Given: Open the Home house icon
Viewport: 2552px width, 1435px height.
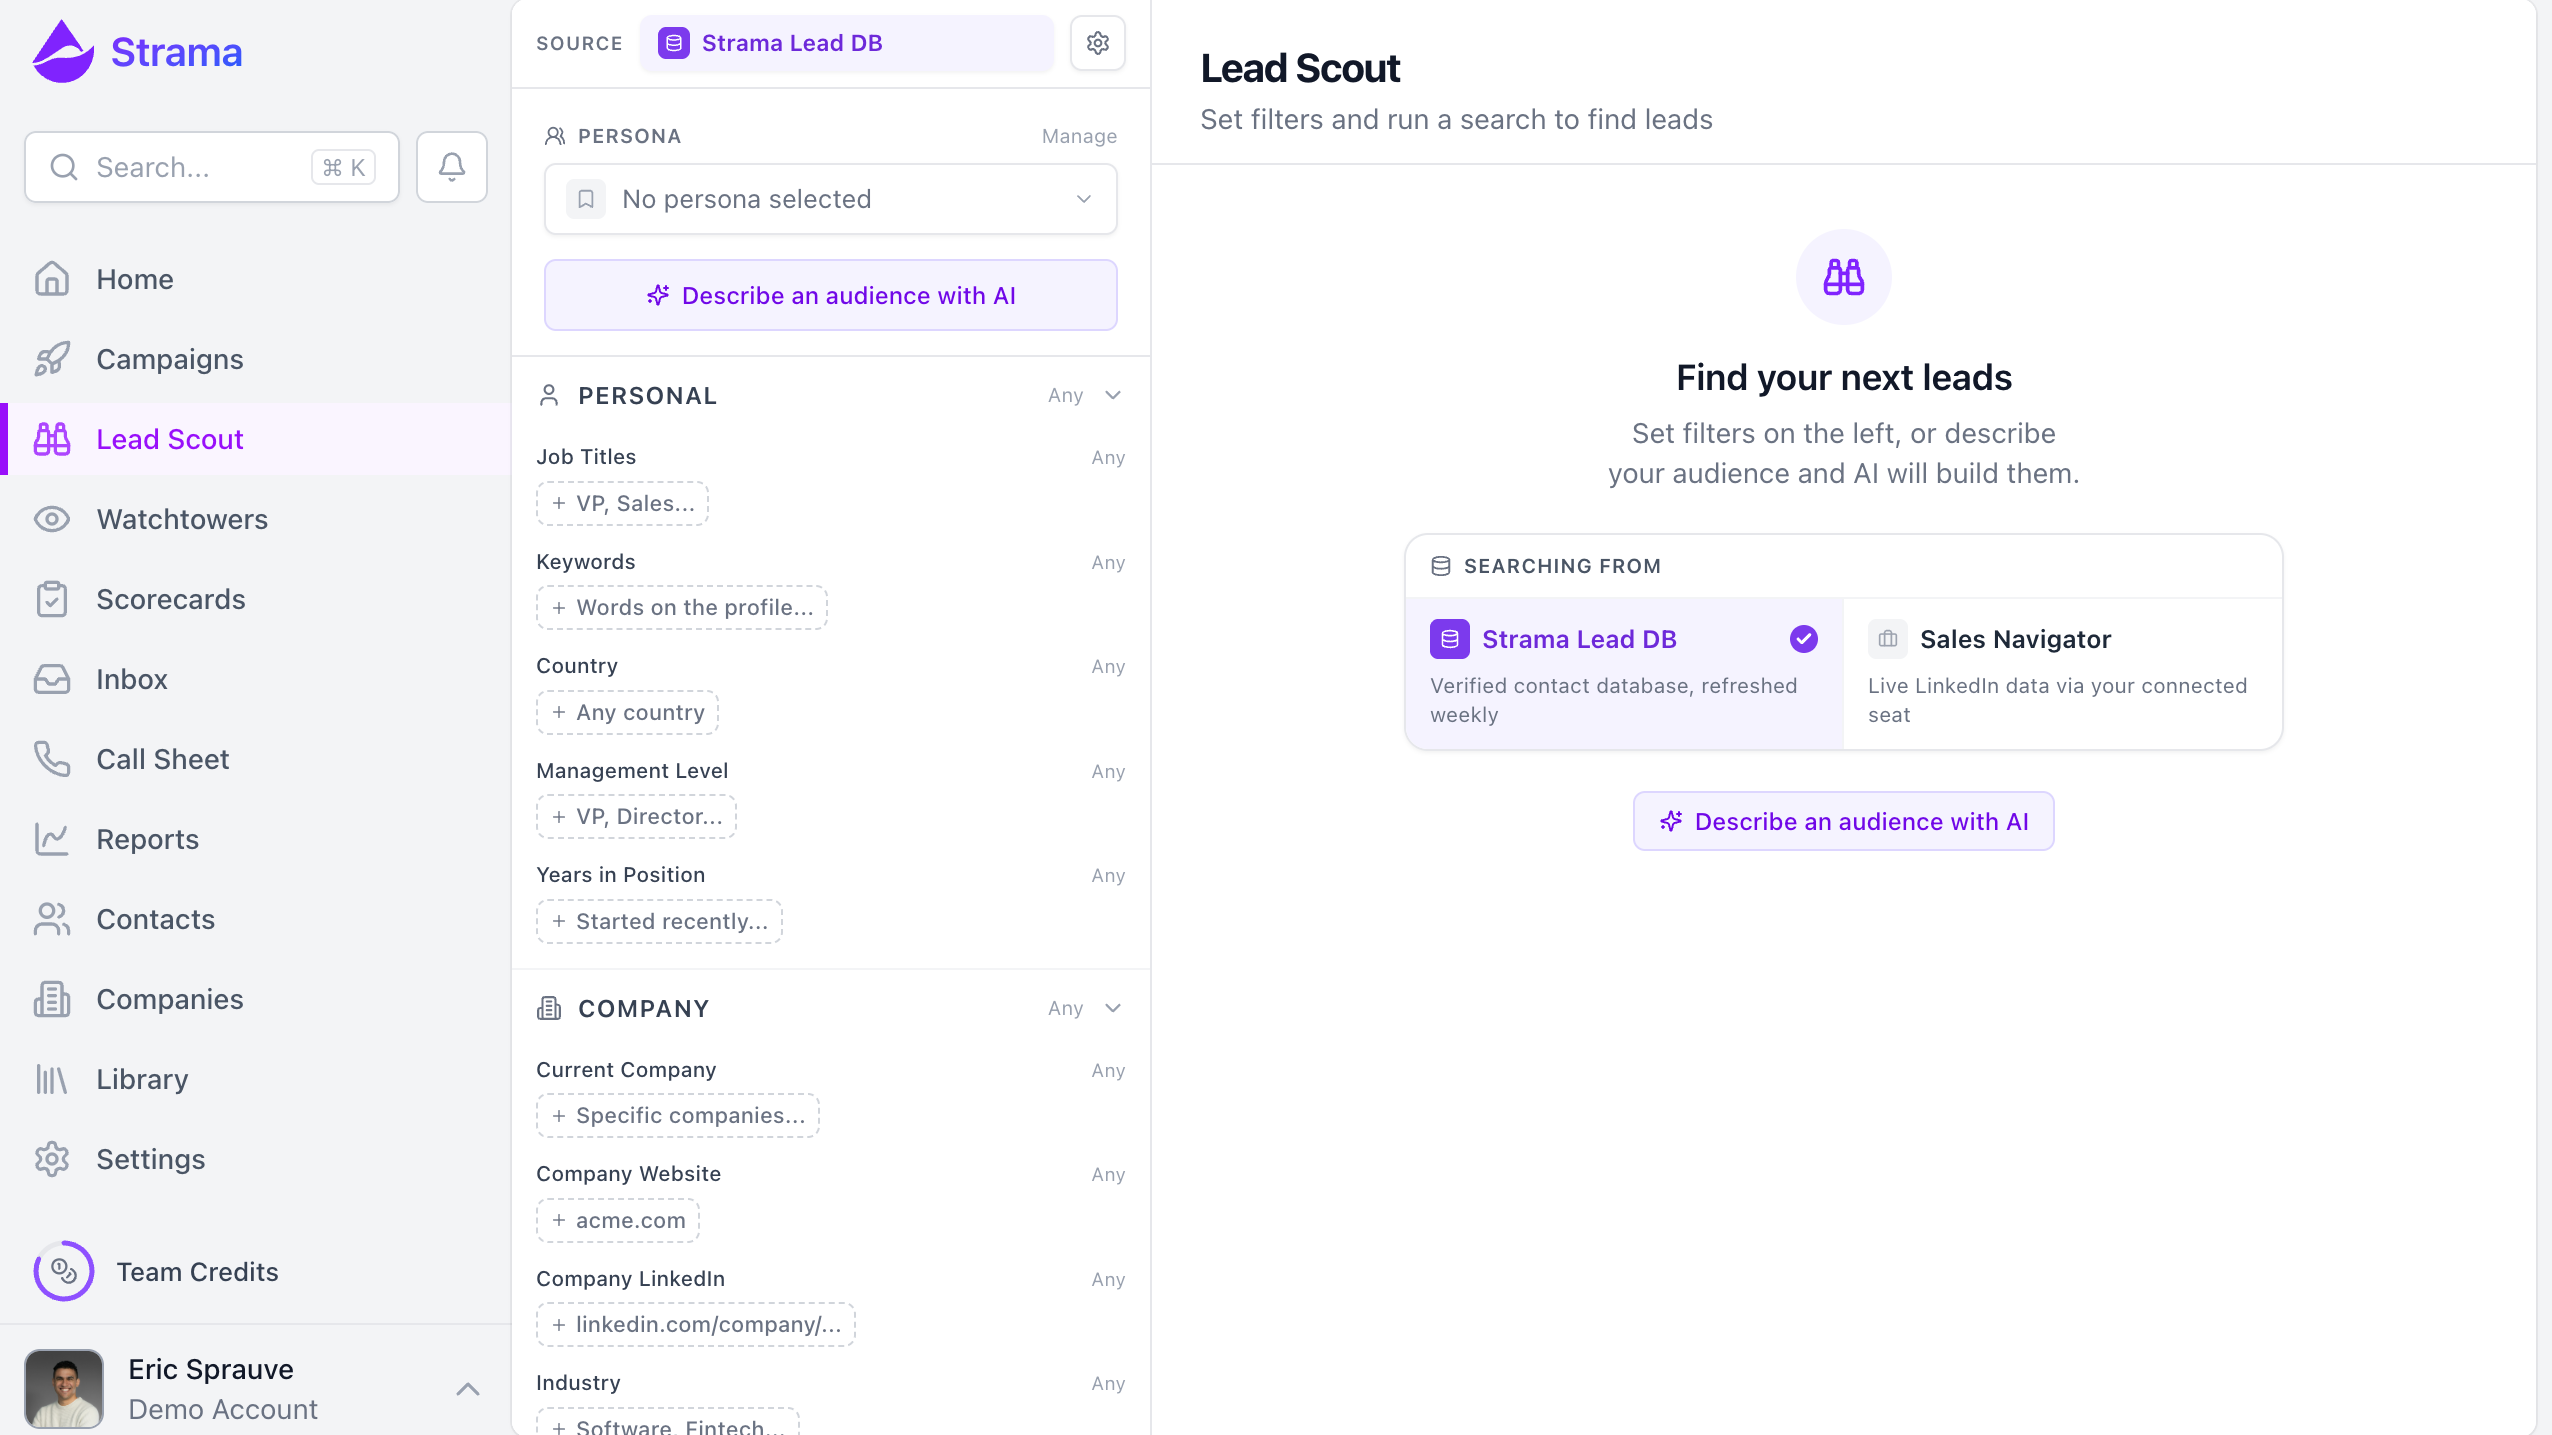Looking at the screenshot, I should [52, 279].
